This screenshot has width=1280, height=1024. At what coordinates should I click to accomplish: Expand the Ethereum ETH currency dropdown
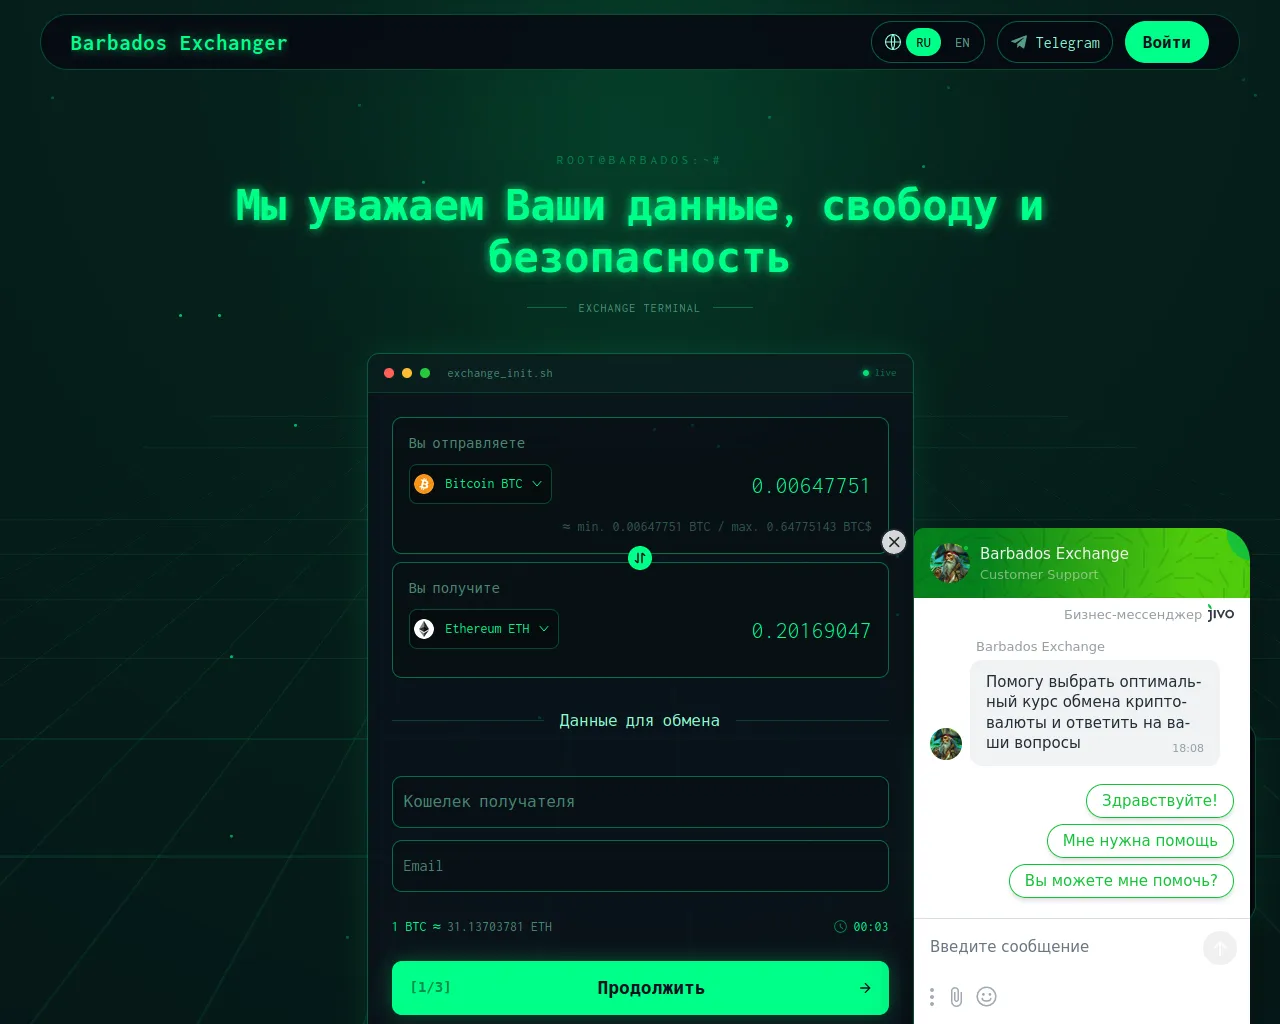(x=484, y=629)
